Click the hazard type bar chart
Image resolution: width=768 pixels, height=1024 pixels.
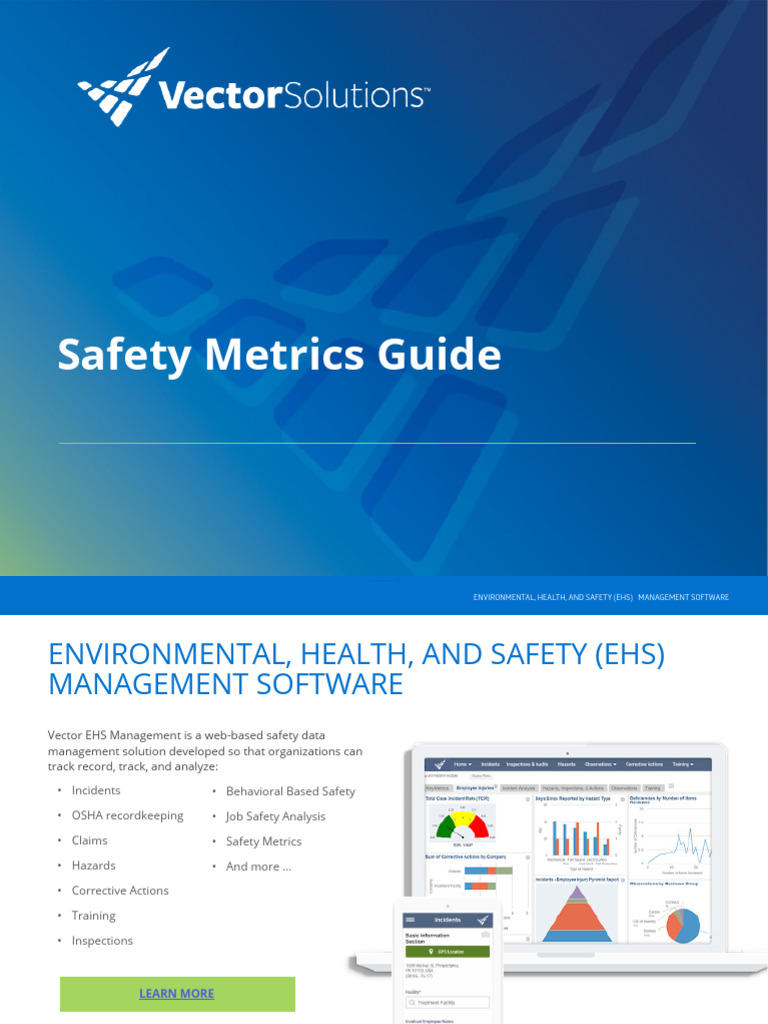579,836
